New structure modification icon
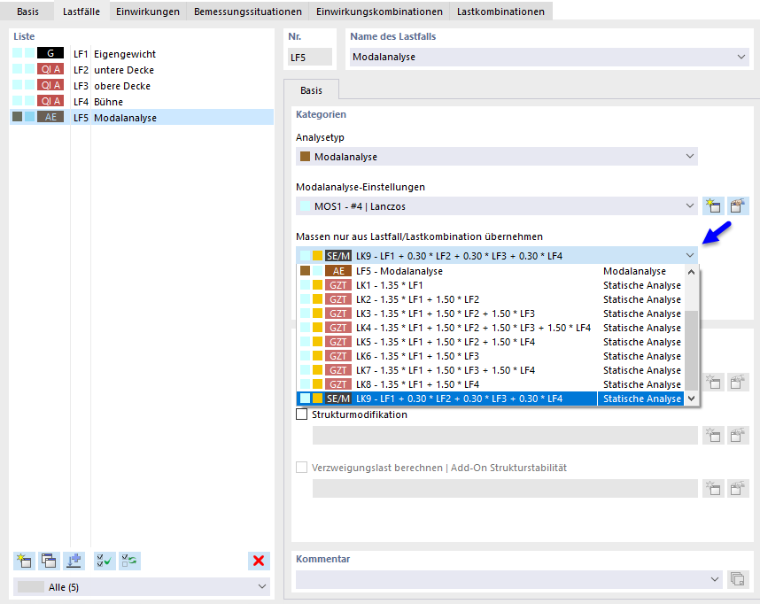 [713, 435]
